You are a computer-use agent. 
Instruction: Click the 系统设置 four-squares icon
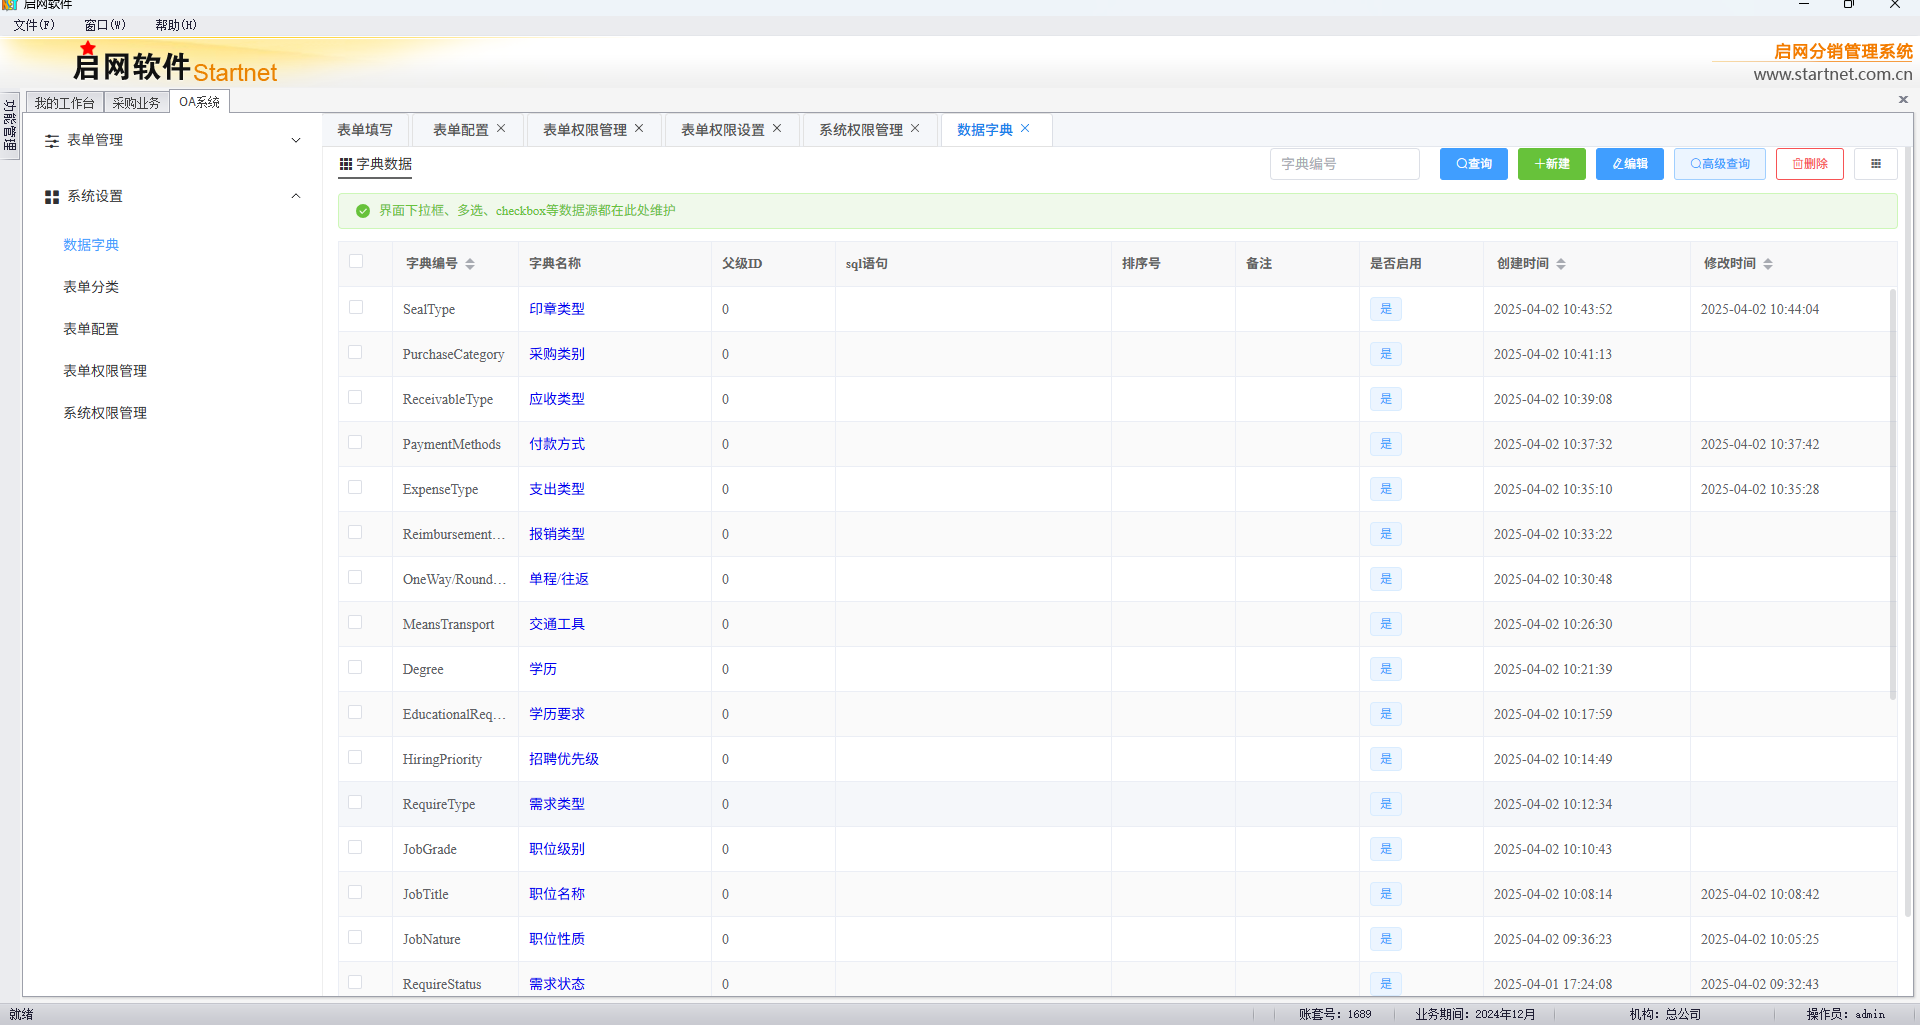pyautogui.click(x=52, y=197)
